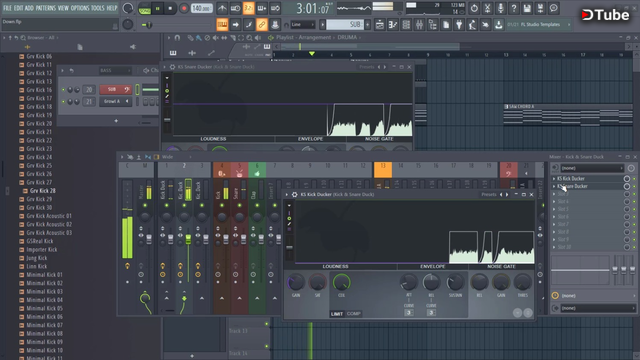Screen dimensions: 640x360
Task: Open the OPTIONS menu
Action: (x=80, y=8)
